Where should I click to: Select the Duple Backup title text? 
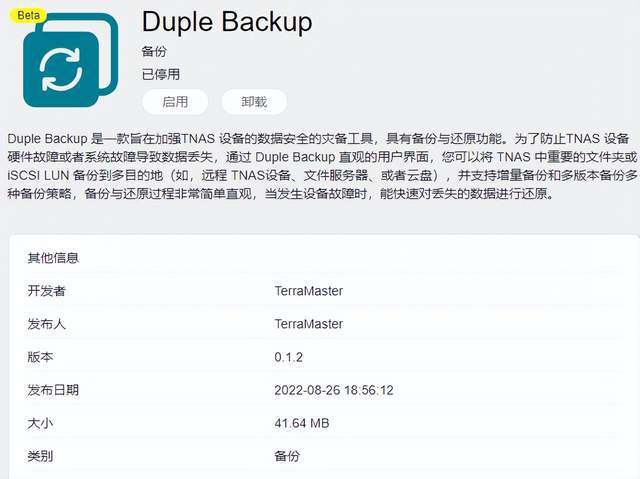tap(227, 22)
